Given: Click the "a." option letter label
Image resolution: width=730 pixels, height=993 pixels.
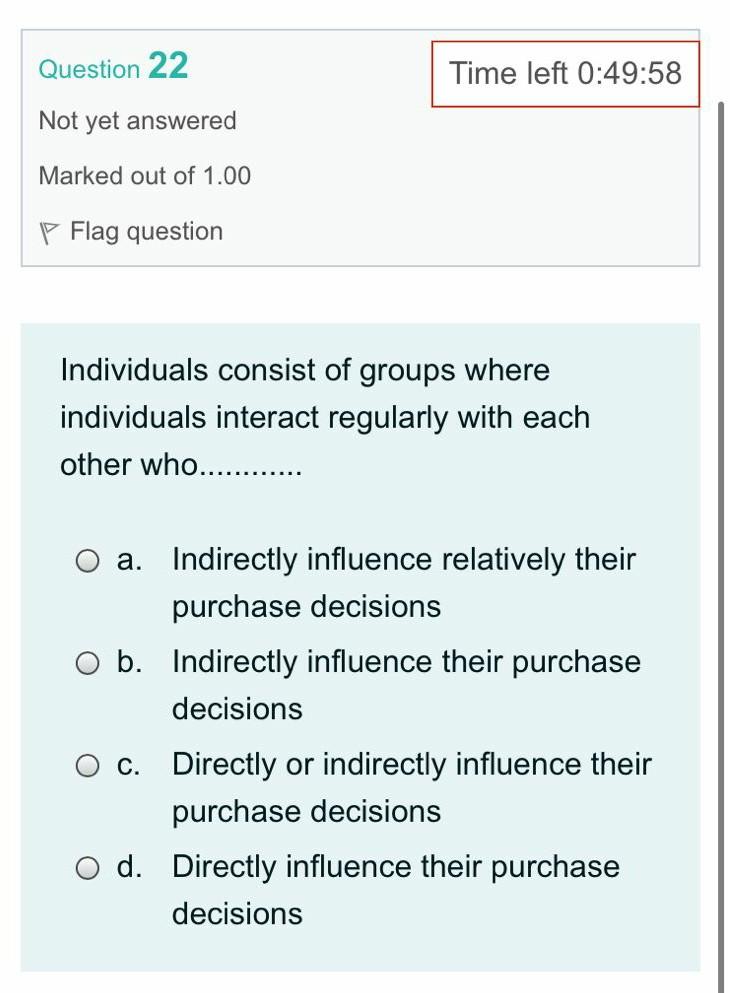Looking at the screenshot, I should click(128, 560).
